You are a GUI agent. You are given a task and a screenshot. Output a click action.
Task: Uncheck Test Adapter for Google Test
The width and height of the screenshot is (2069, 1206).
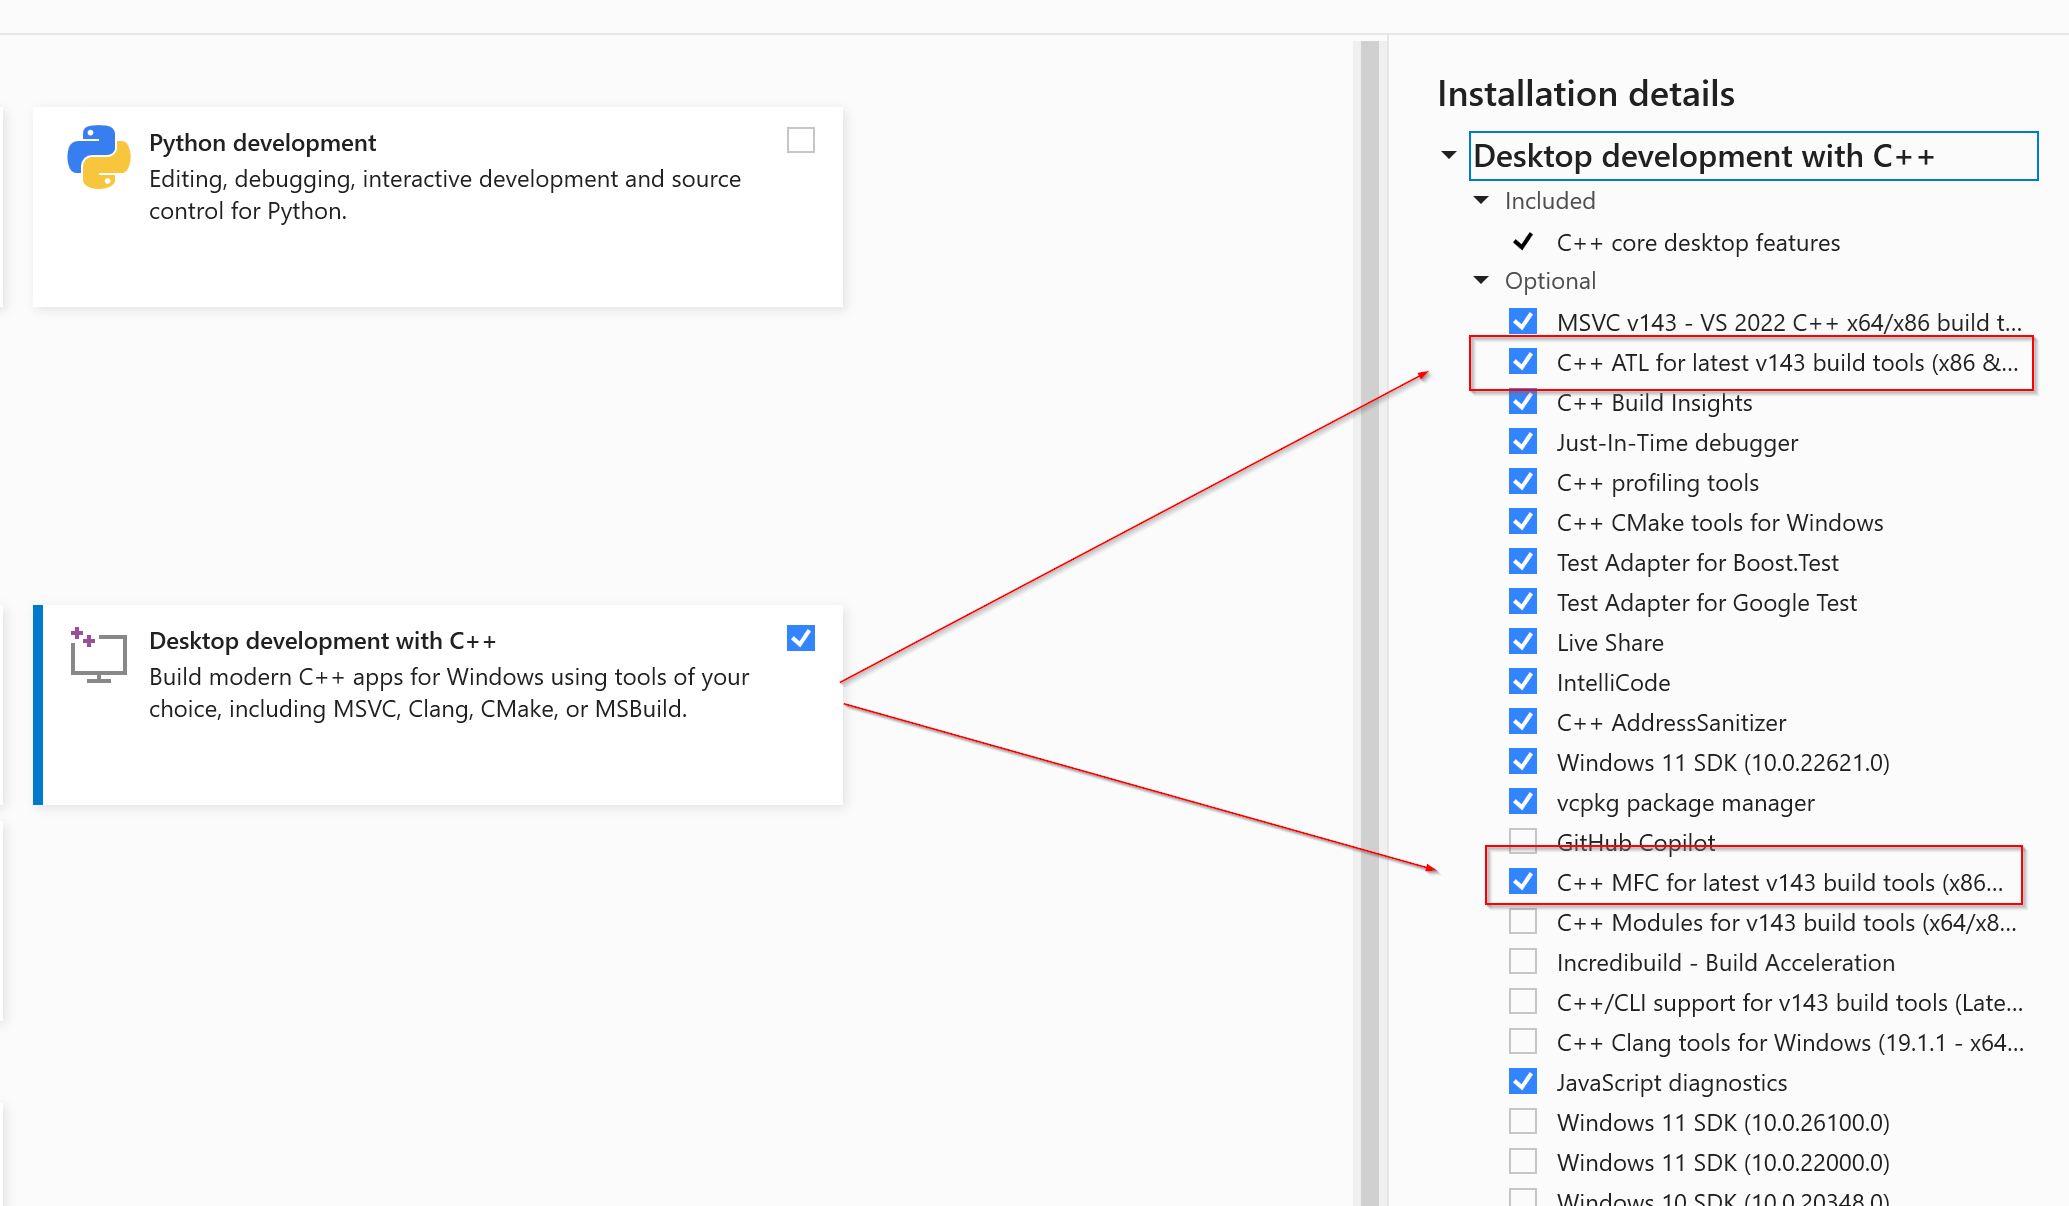[x=1523, y=601]
